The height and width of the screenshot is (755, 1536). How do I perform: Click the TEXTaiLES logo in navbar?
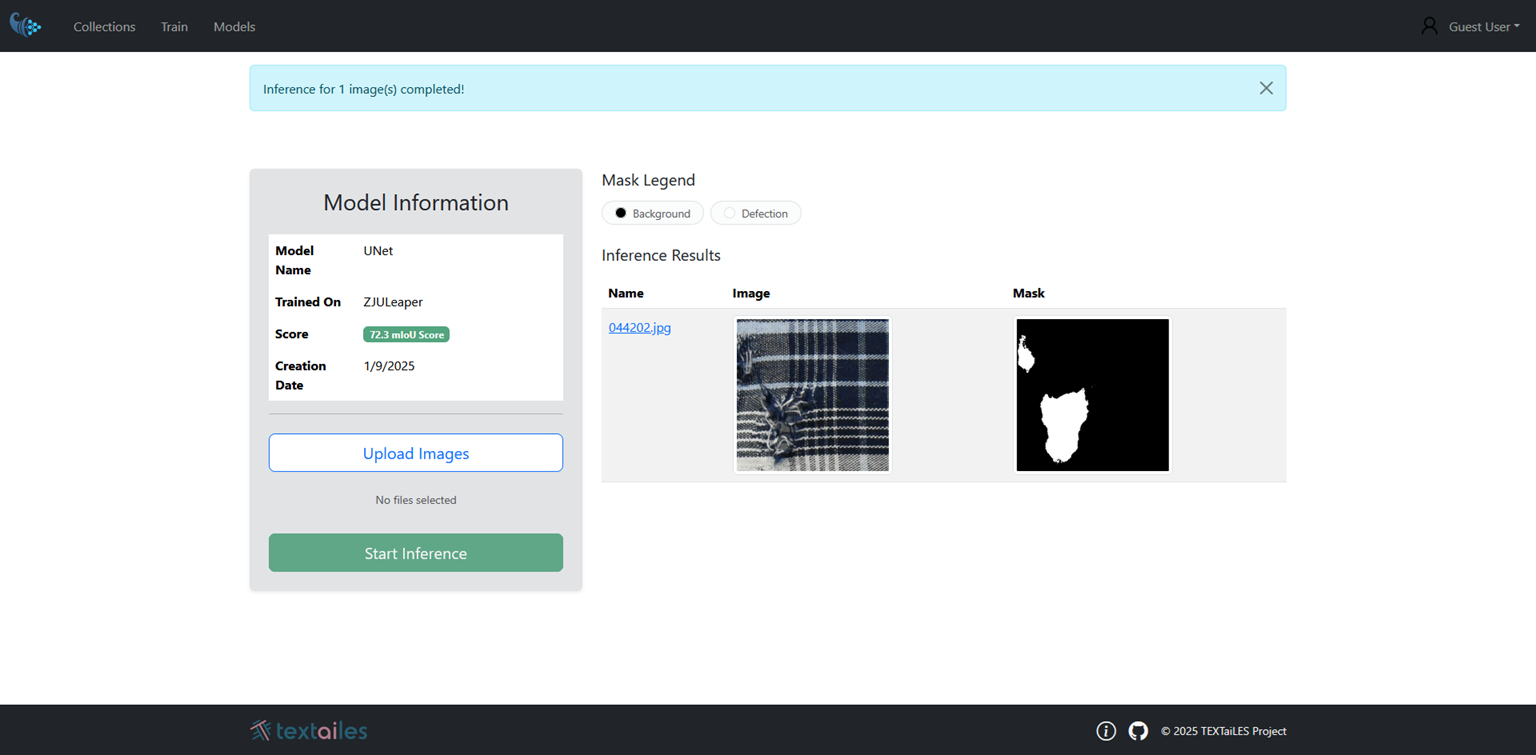[25, 26]
